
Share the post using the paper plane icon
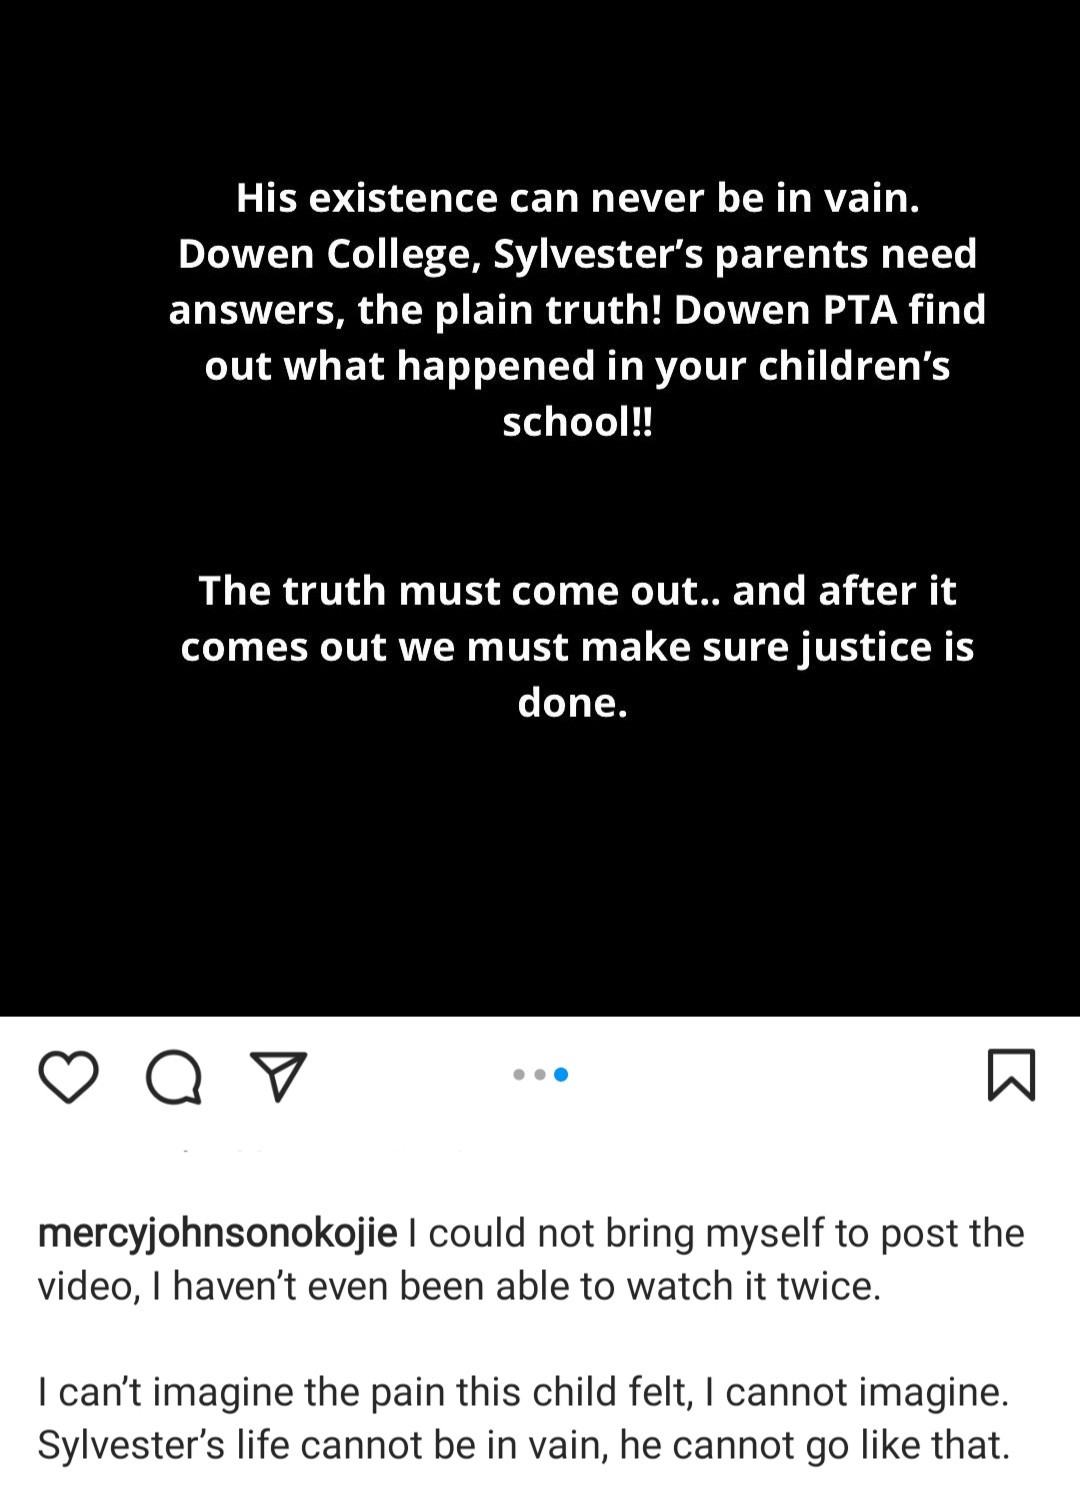(x=281, y=1076)
